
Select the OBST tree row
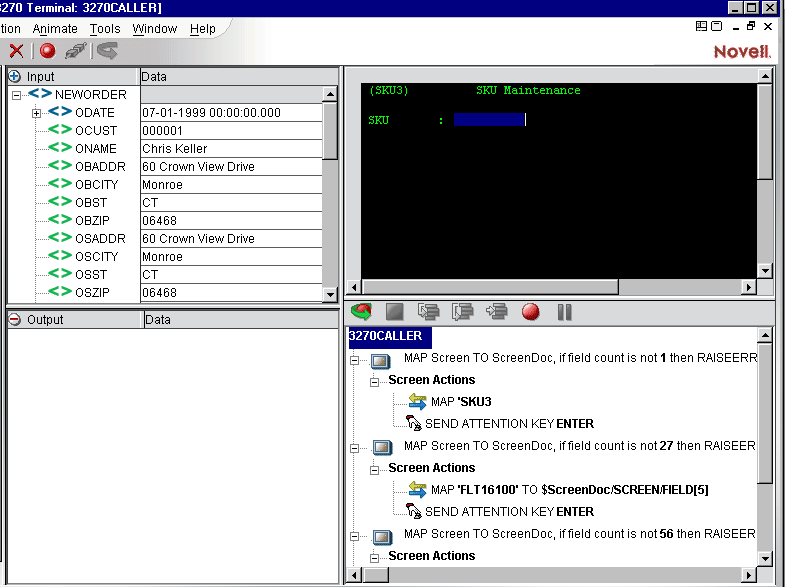(91, 203)
